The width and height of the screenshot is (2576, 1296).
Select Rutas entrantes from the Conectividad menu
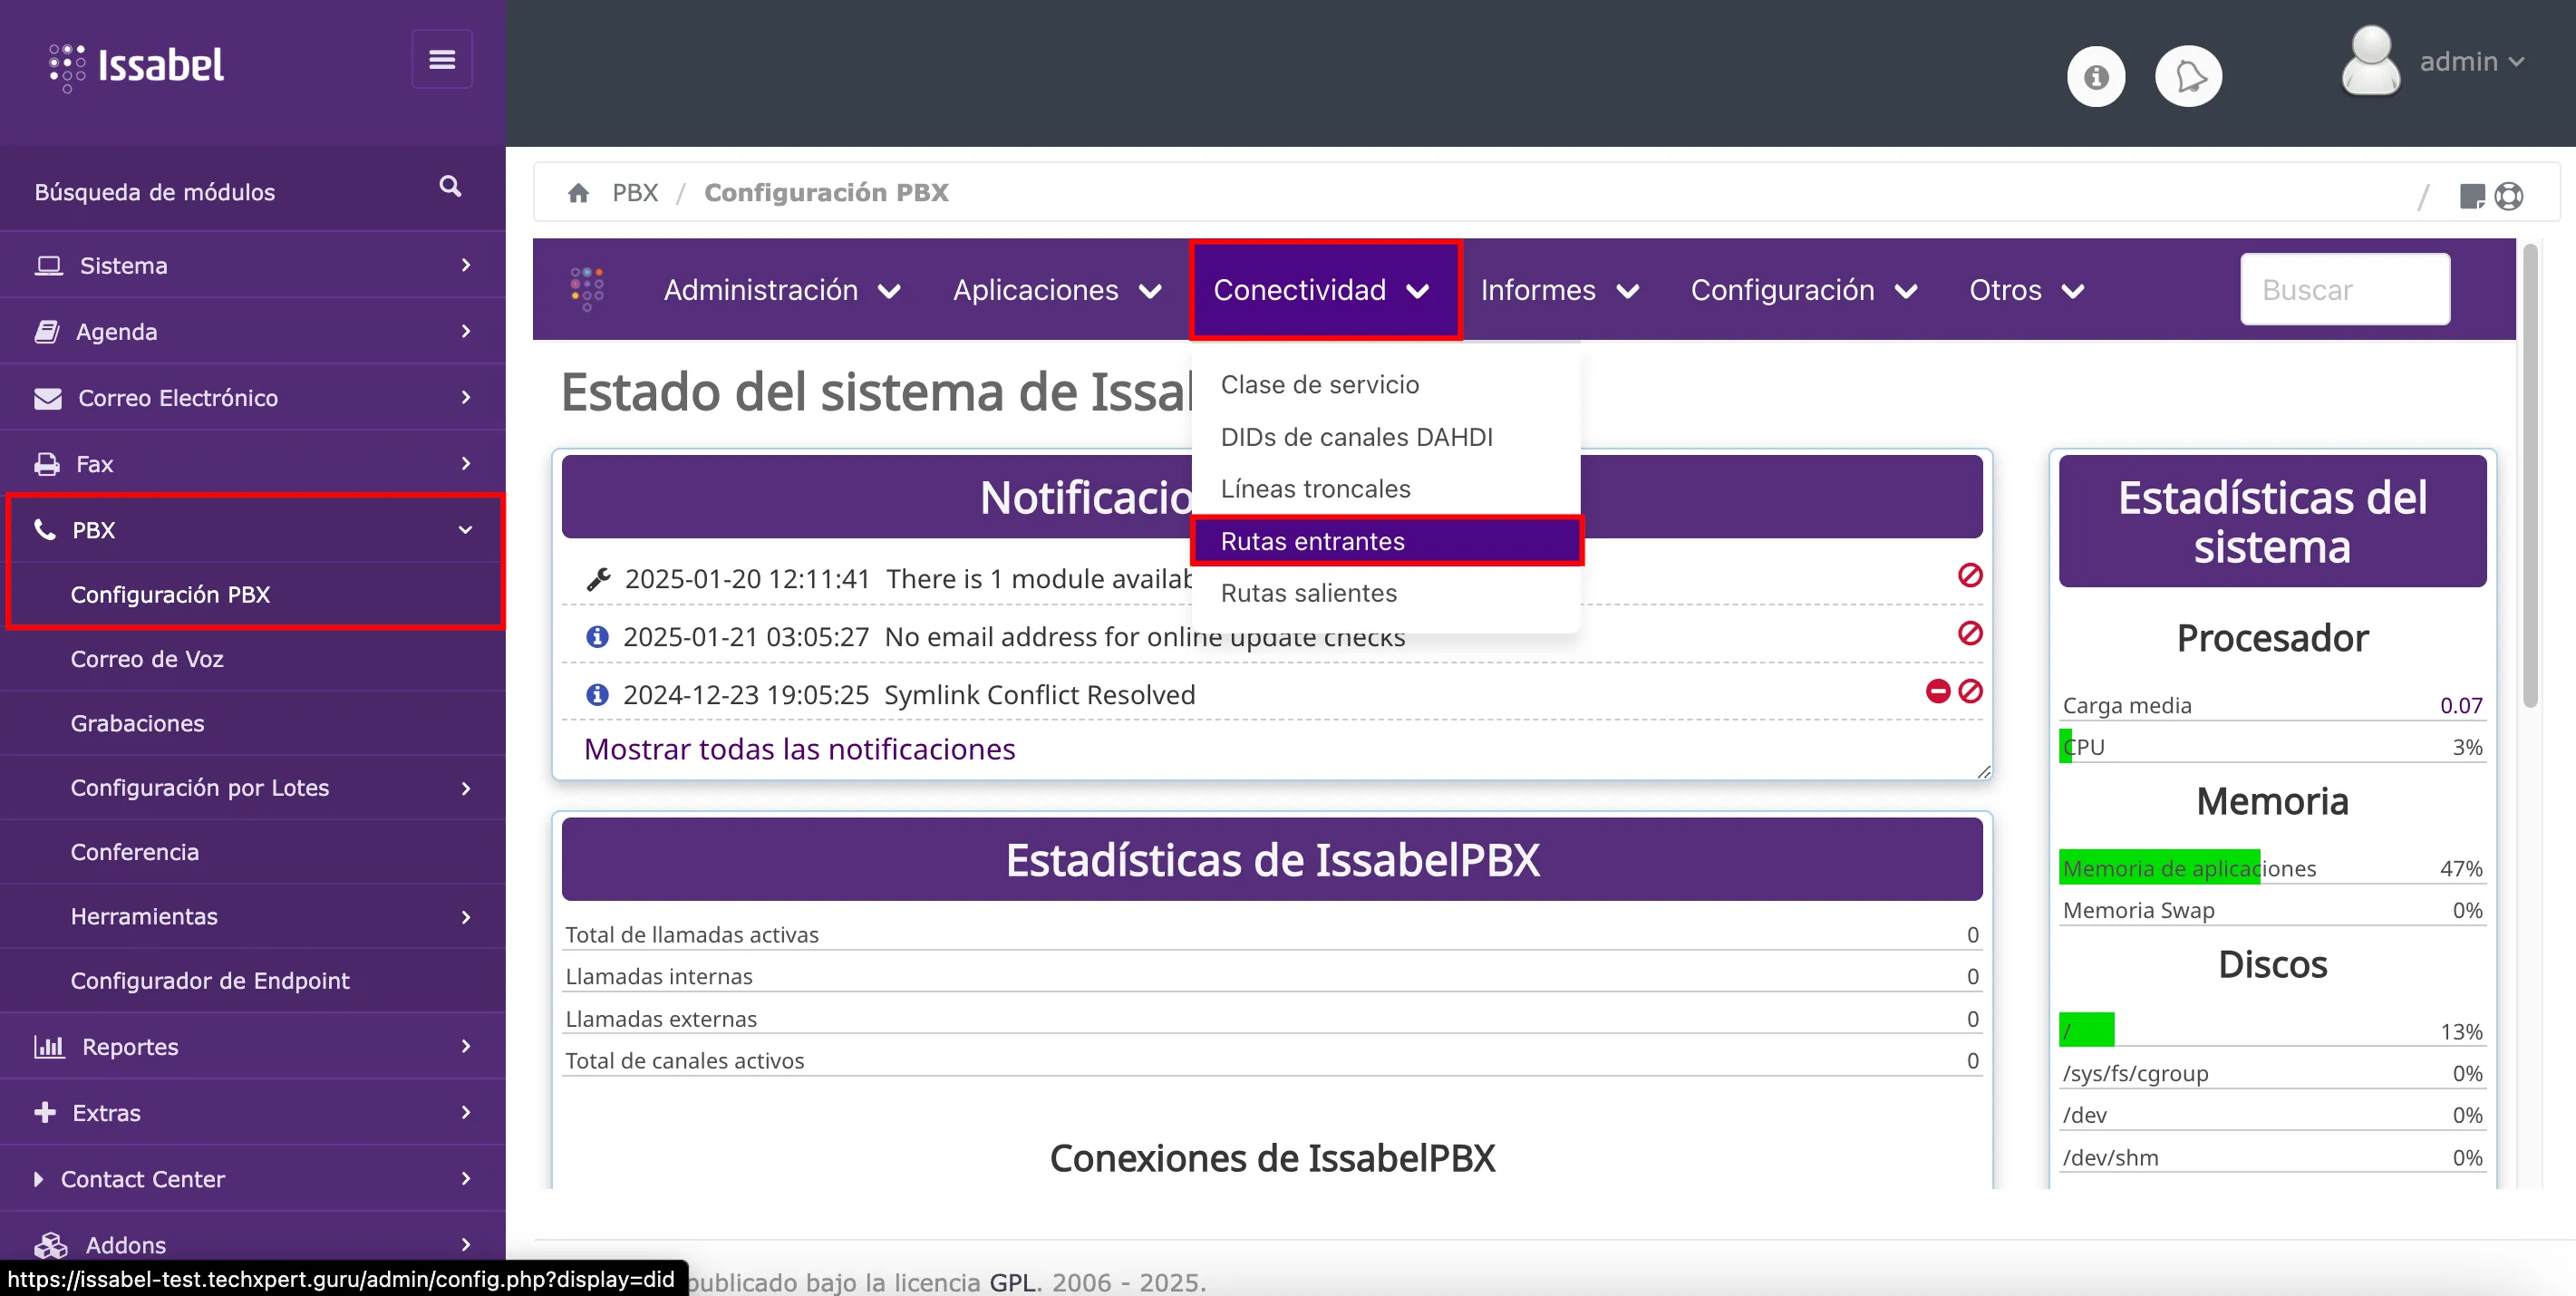point(1312,541)
